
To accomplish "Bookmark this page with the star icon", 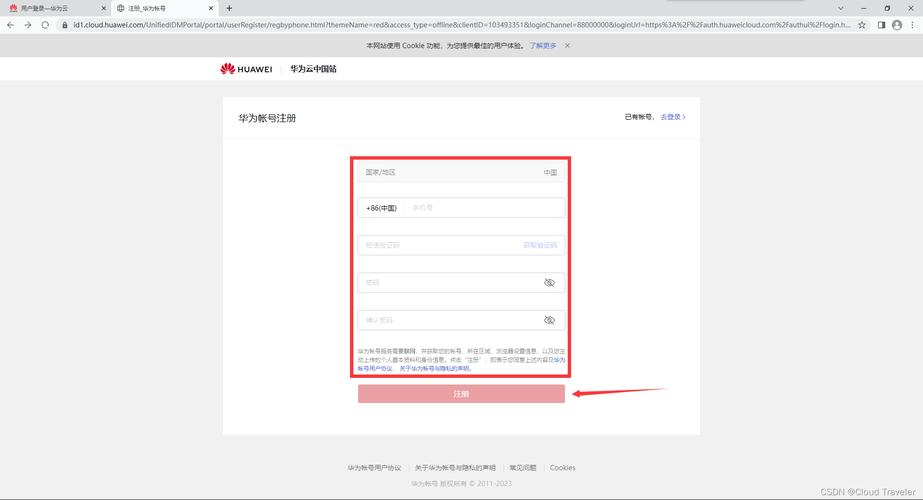I will click(862, 25).
